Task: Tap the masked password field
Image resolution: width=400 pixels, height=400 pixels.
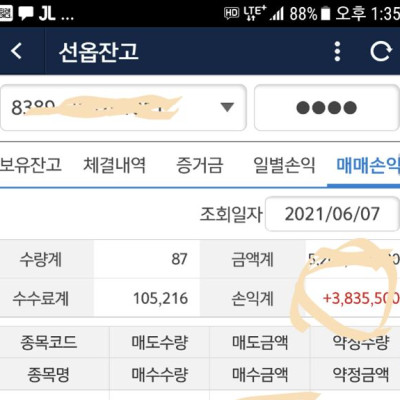Action: point(327,107)
